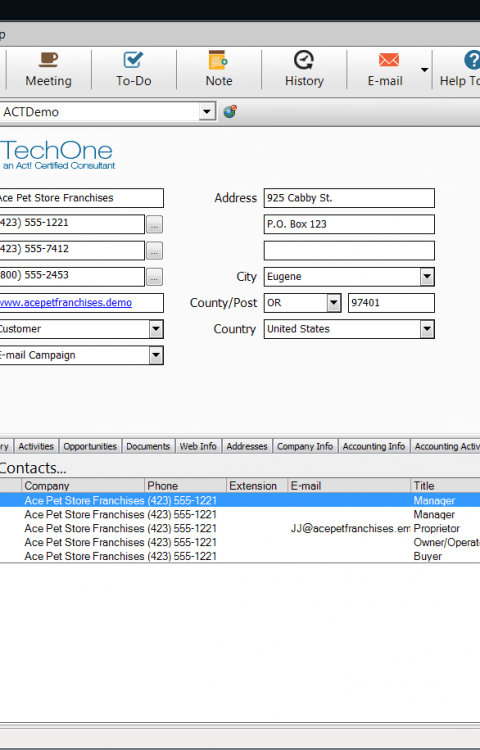480x750 pixels.
Task: Open the E-mail button dropdown arrow
Action: point(424,70)
